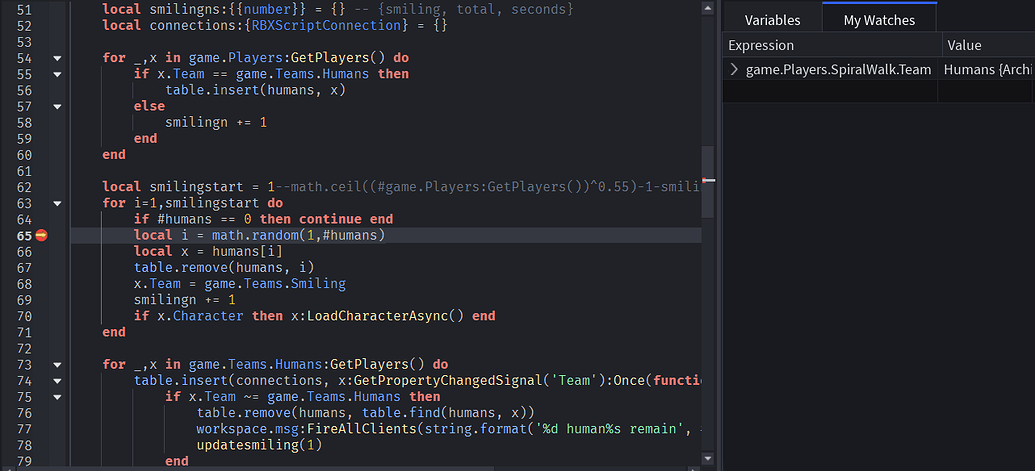1035x471 pixels.
Task: Click the vertical scrollbar thumb in editor
Action: pos(708,181)
